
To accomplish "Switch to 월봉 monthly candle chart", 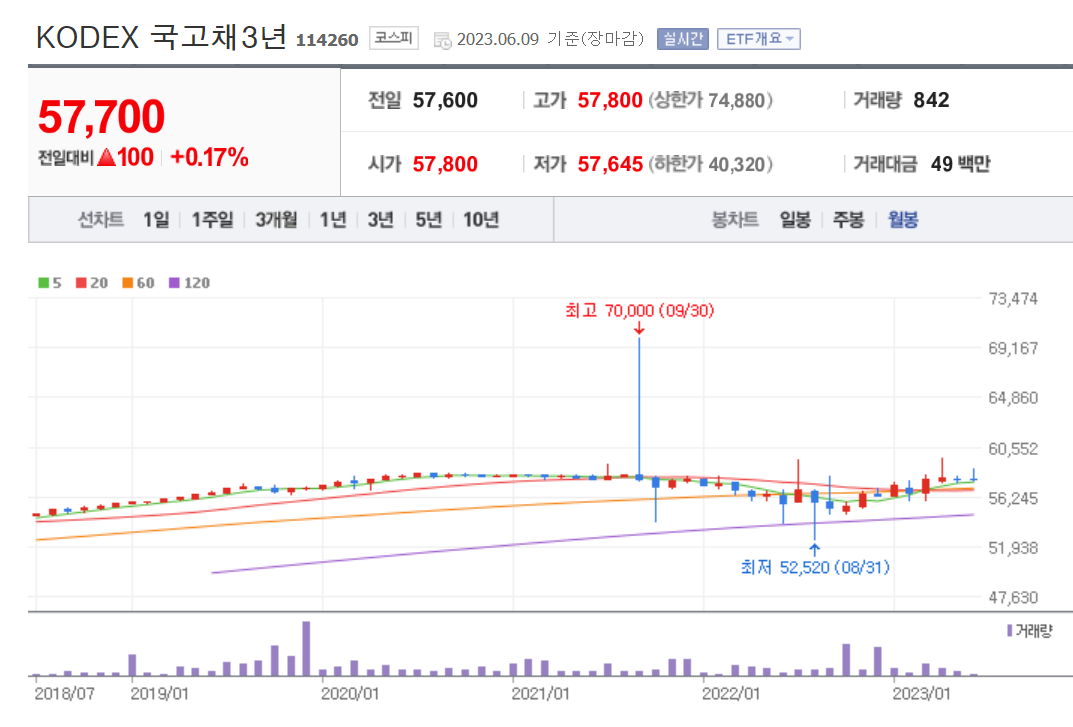I will coord(903,220).
